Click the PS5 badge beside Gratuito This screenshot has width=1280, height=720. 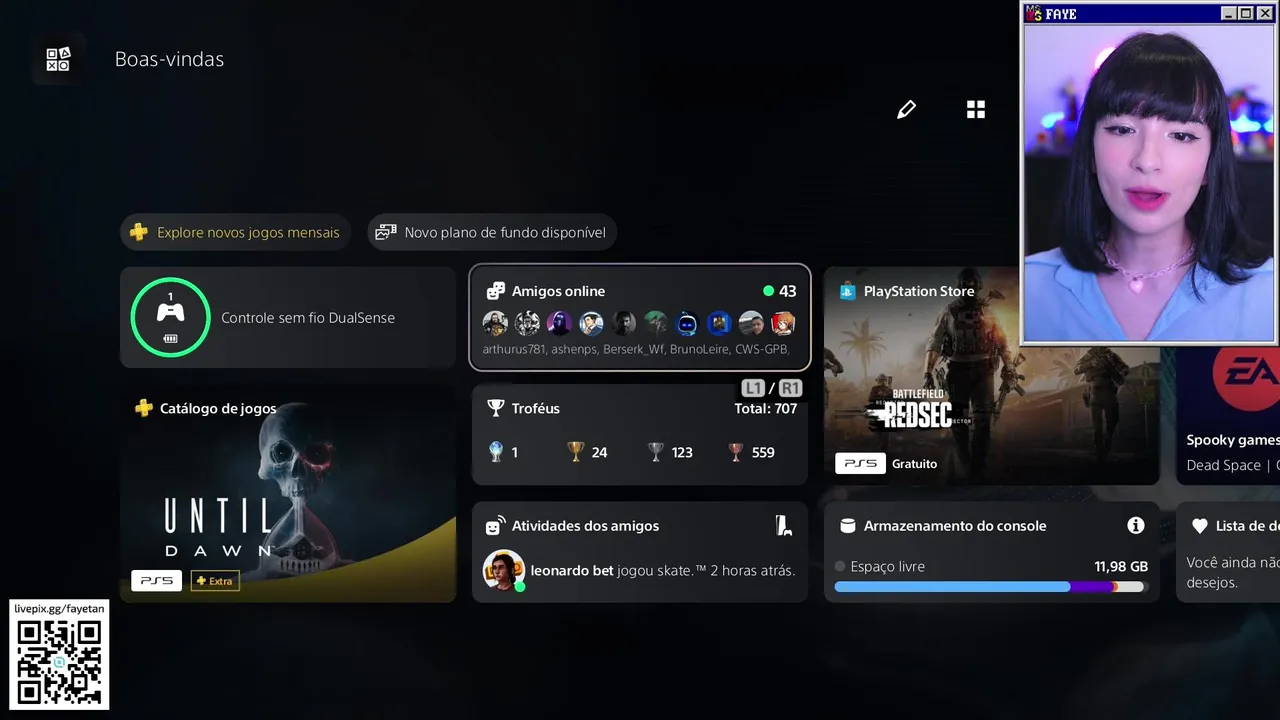click(x=860, y=463)
